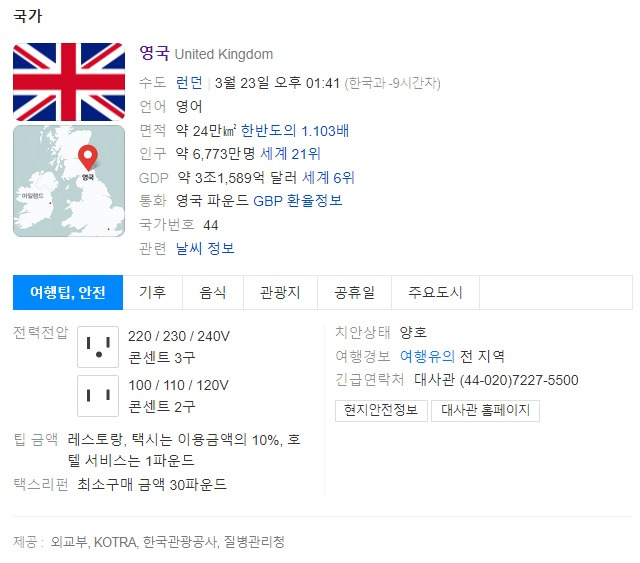Image resolution: width=640 pixels, height=563 pixels.
Task: Click the 3-prong outlet icon
Action: click(98, 347)
